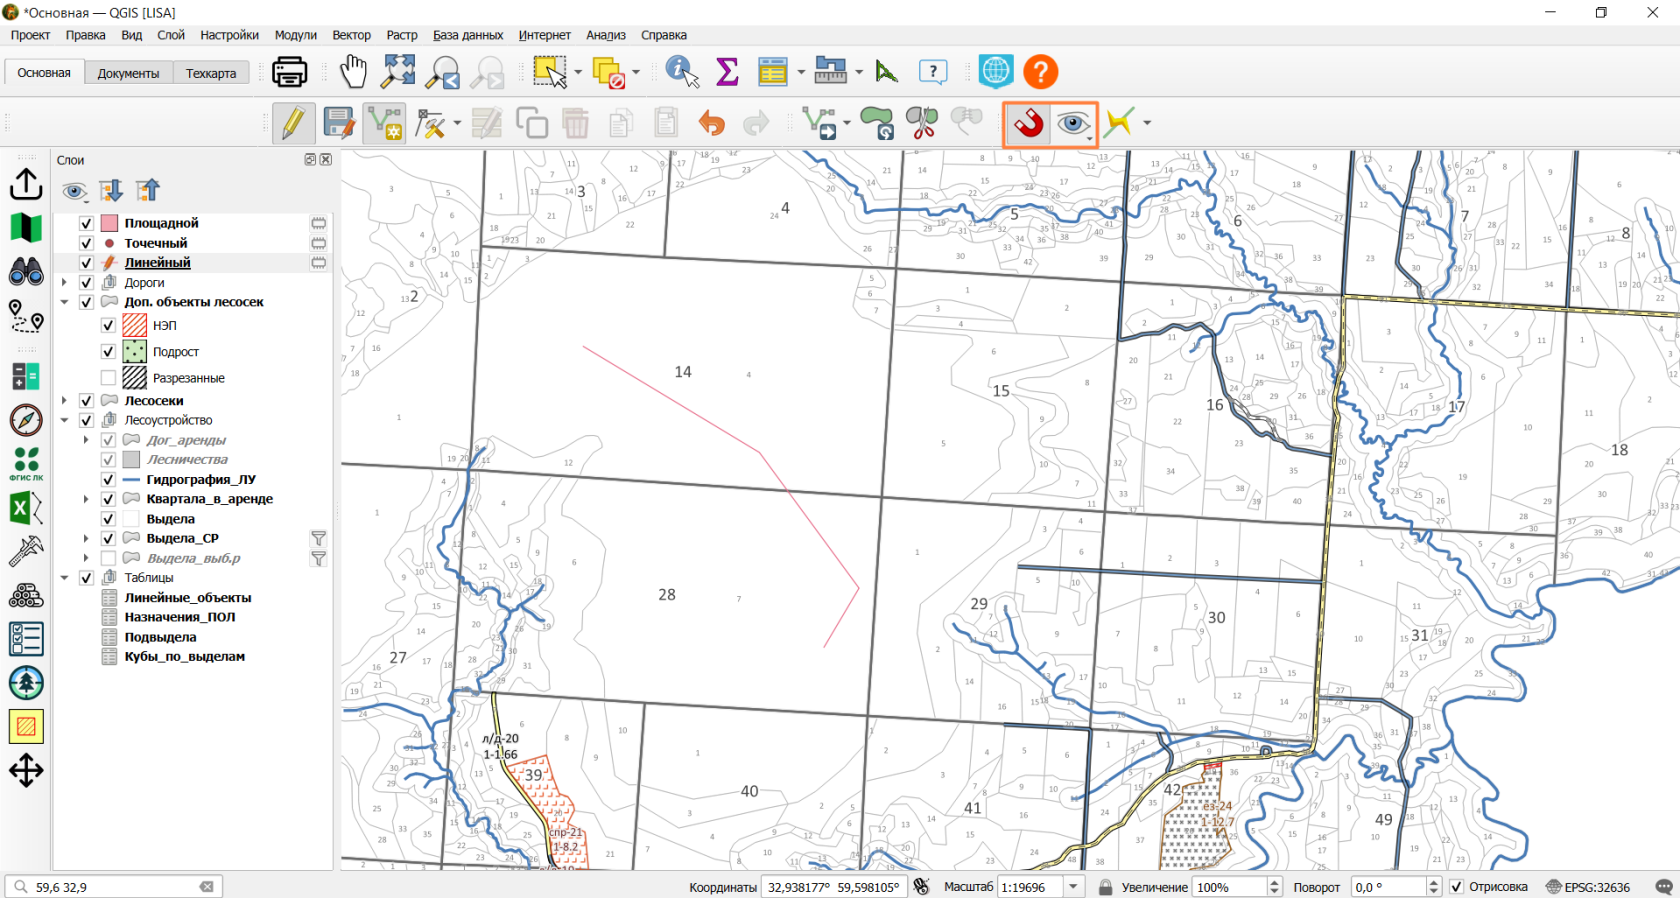Open the Excel export sidebar icon

[25, 509]
